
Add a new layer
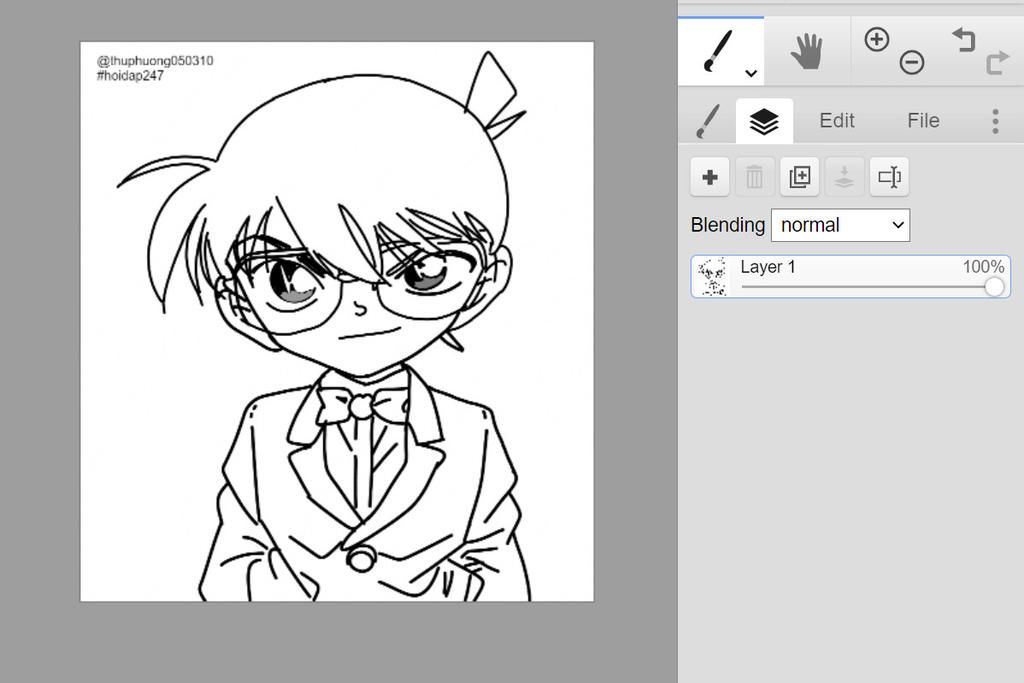[x=710, y=177]
